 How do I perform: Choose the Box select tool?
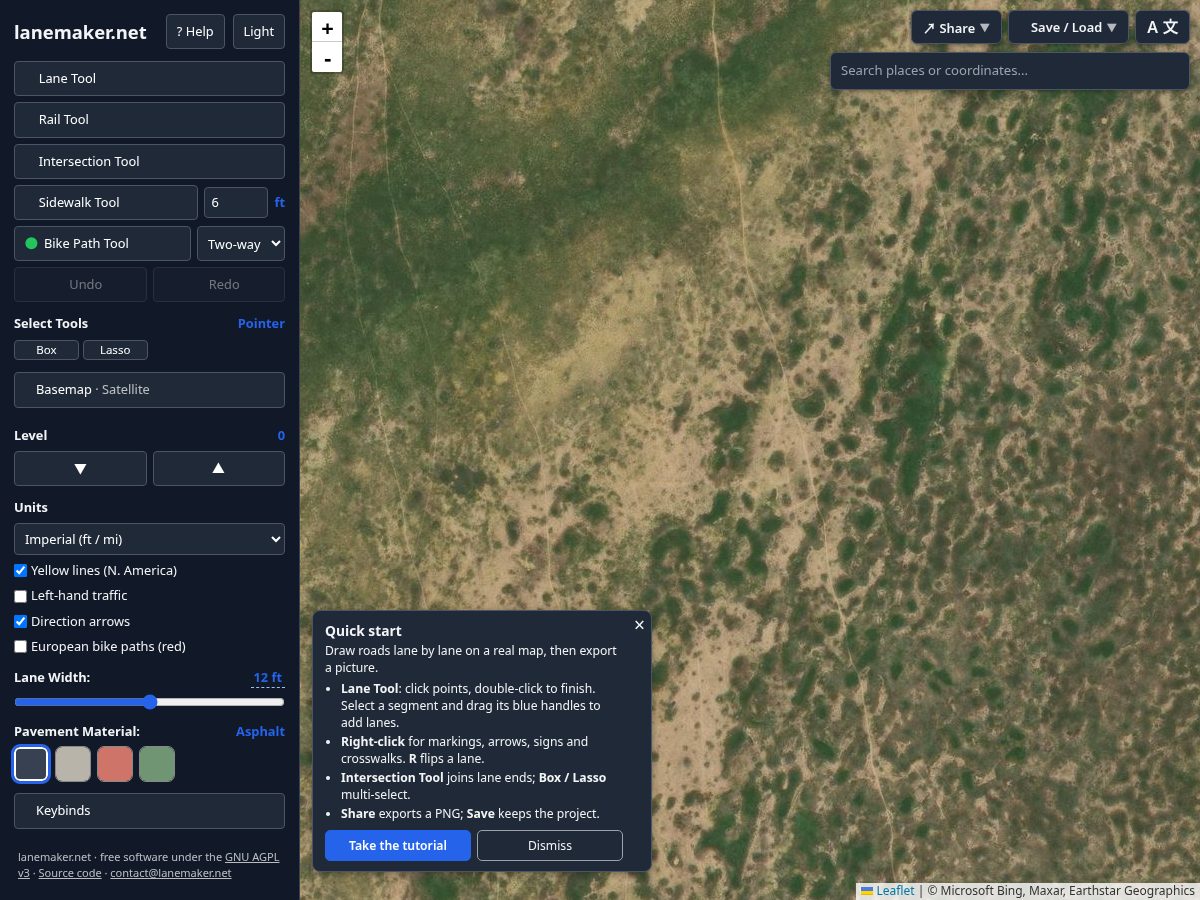(x=46, y=350)
